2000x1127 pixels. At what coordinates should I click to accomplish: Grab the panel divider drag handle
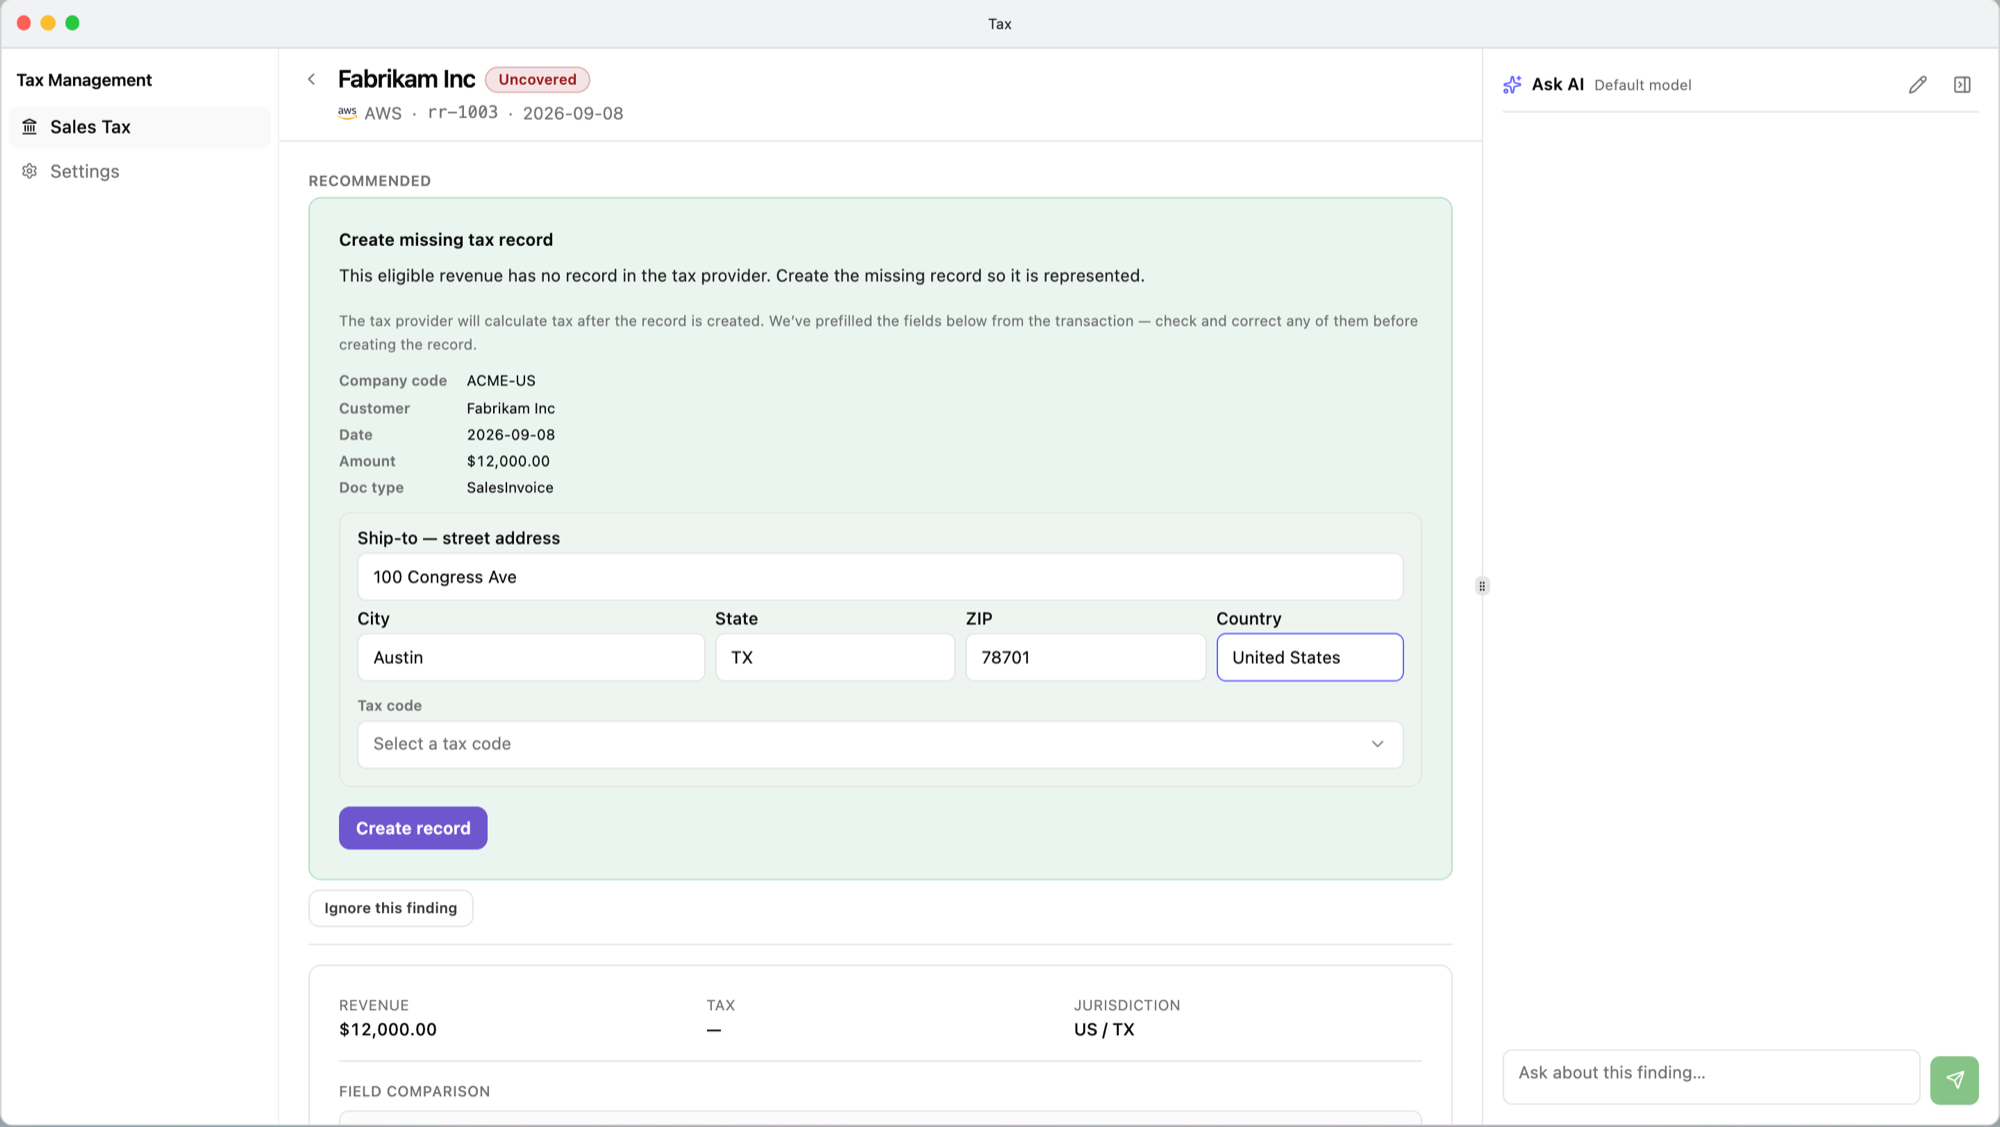click(x=1482, y=586)
